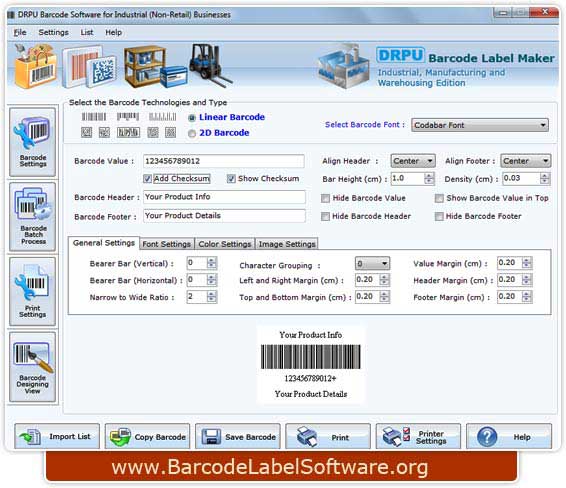Click the last 2D barcode sample icon

pos(170,132)
